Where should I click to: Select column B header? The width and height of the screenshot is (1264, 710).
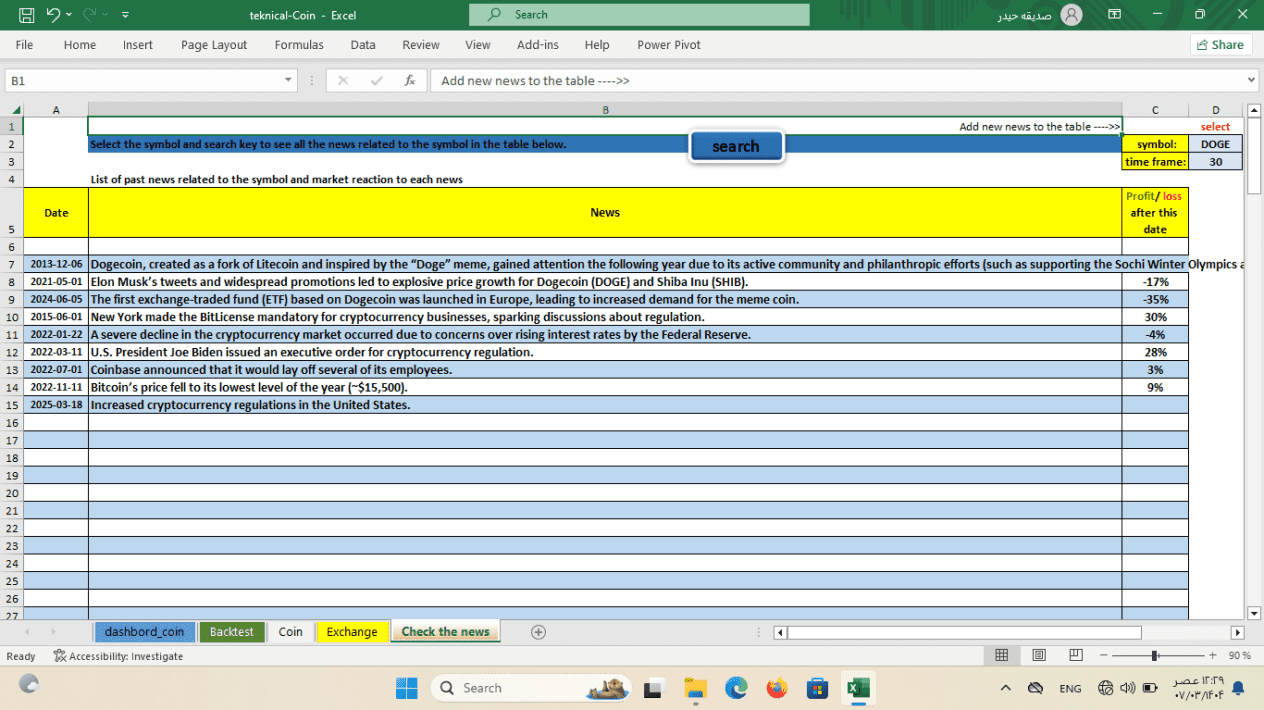pyautogui.click(x=605, y=109)
